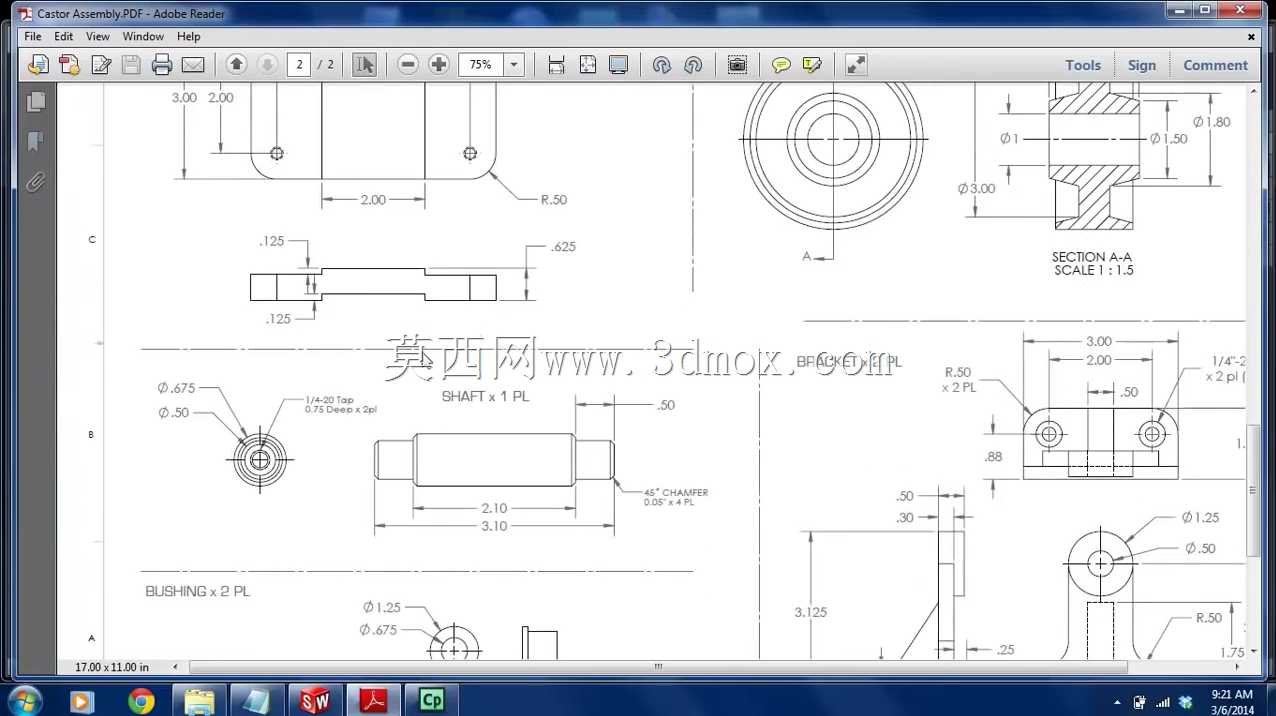Toggle full screen expand arrows icon
This screenshot has height=716, width=1276.
[x=856, y=65]
